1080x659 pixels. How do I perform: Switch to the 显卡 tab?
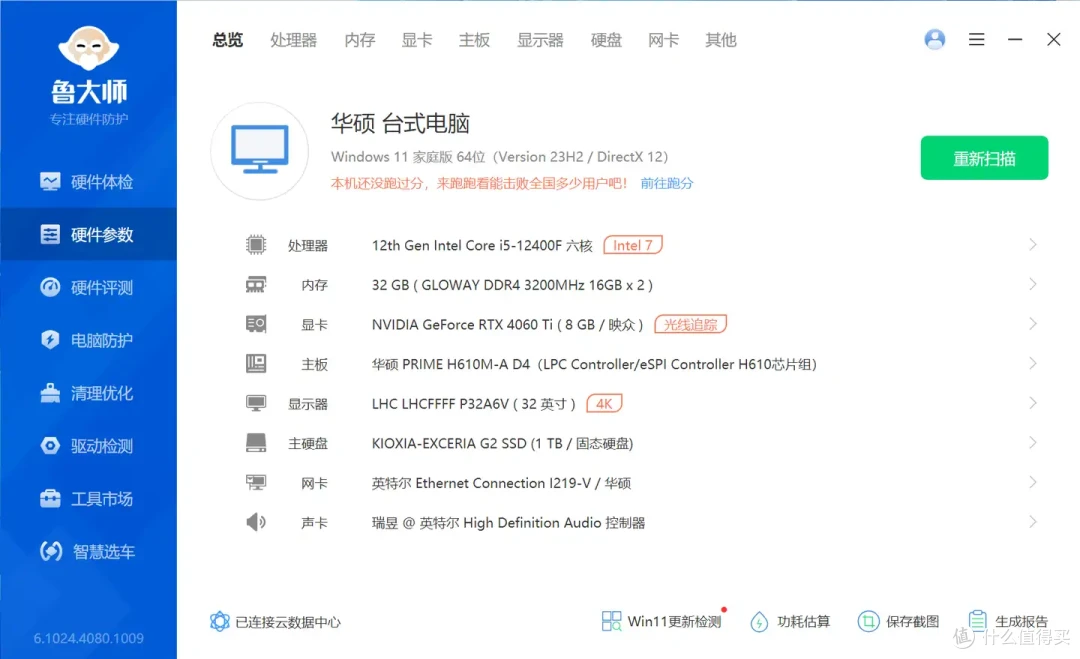pyautogui.click(x=417, y=40)
